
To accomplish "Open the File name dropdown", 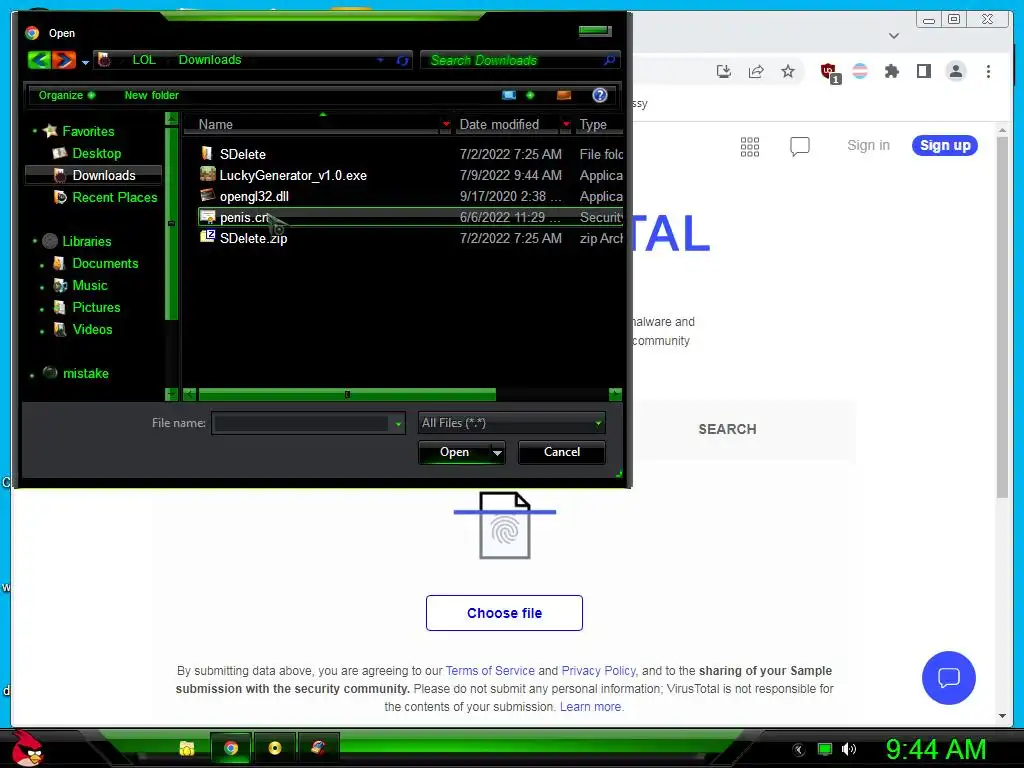I will [398, 424].
